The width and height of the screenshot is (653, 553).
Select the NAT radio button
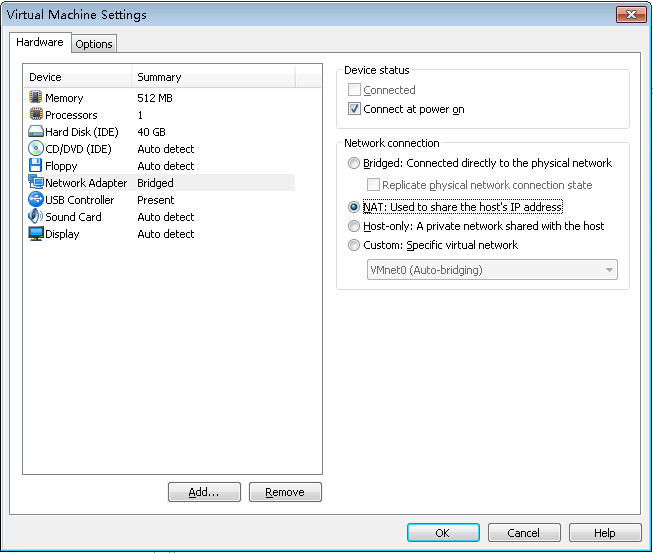click(354, 207)
